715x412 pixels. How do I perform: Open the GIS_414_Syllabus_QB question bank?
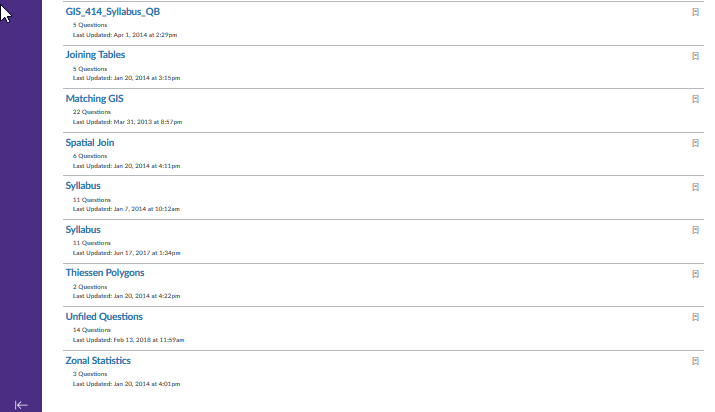click(x=112, y=11)
